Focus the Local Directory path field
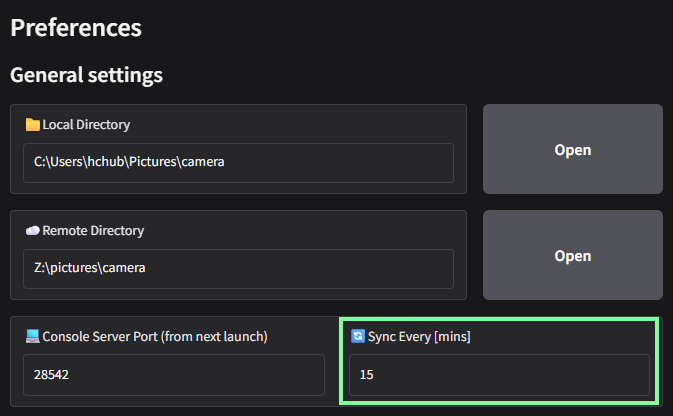The image size is (673, 416). [x=238, y=163]
